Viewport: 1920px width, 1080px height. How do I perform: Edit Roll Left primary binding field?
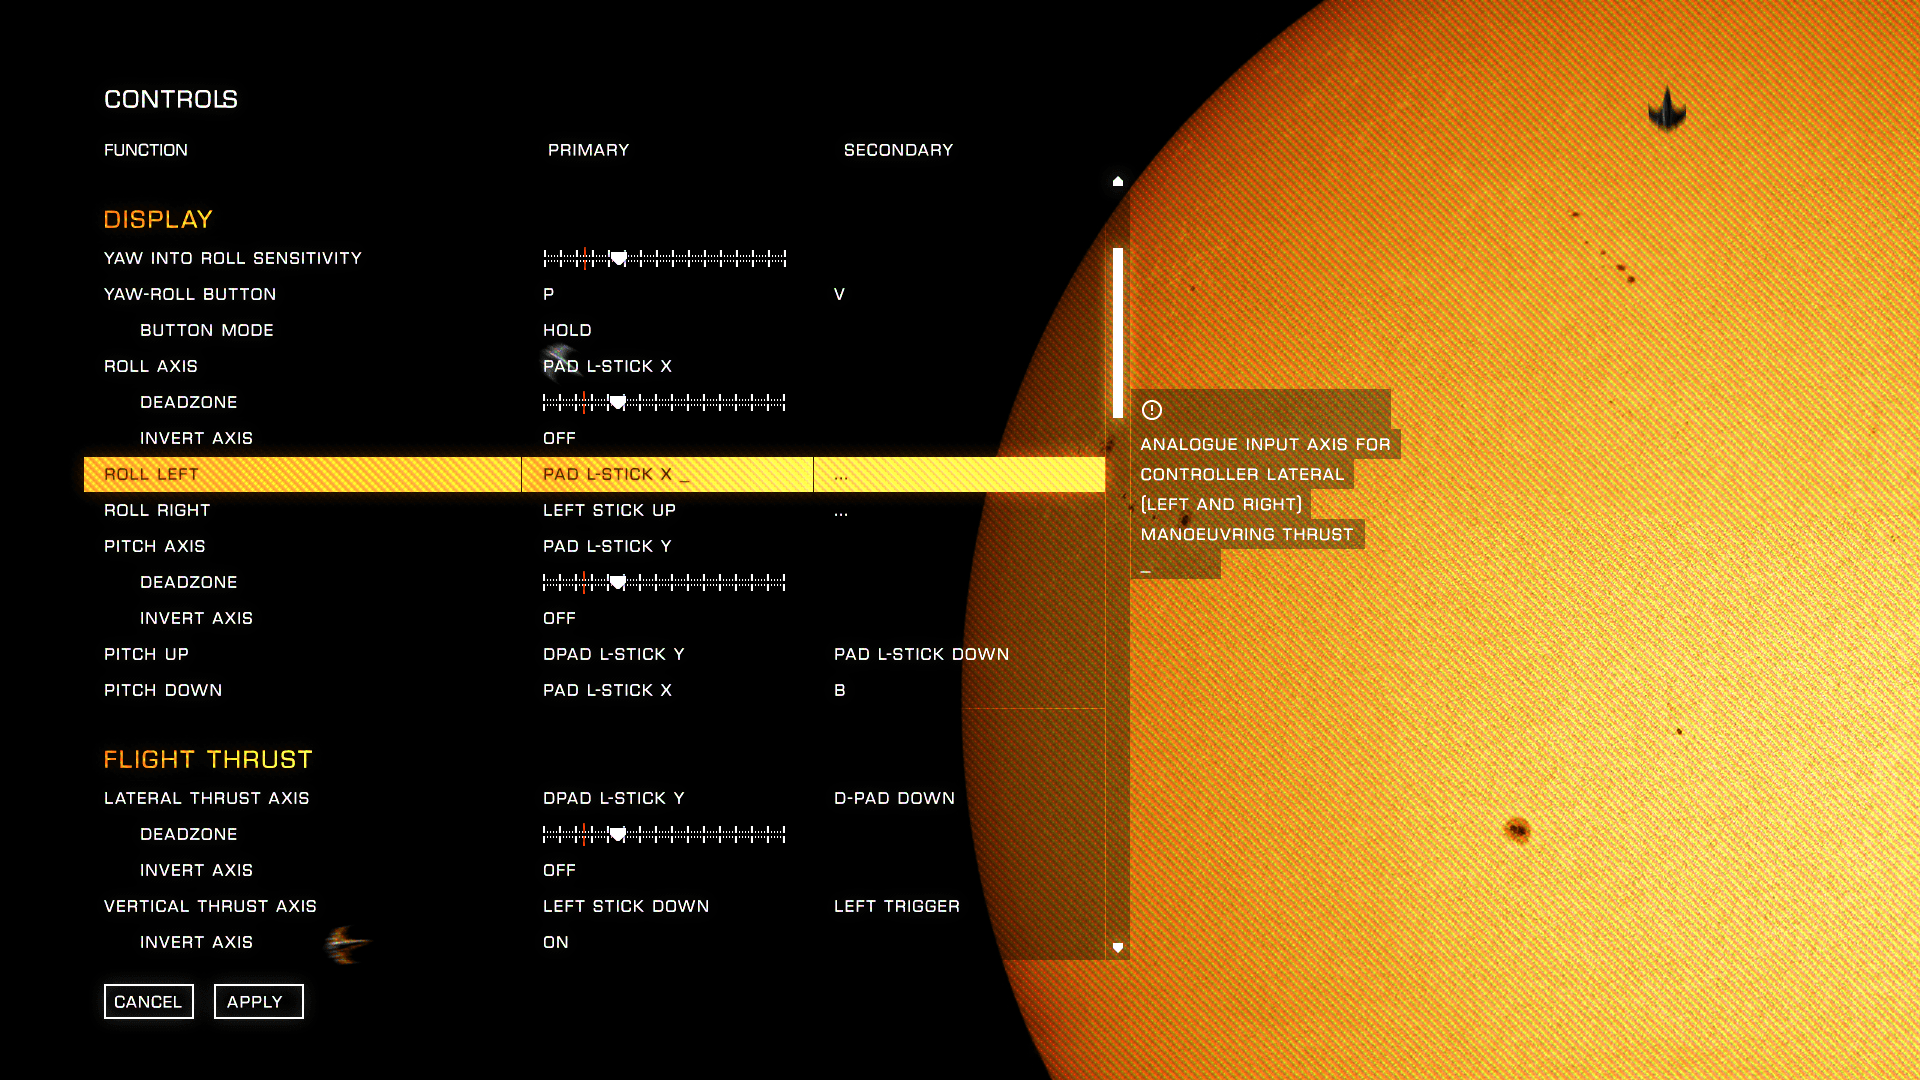[x=667, y=474]
